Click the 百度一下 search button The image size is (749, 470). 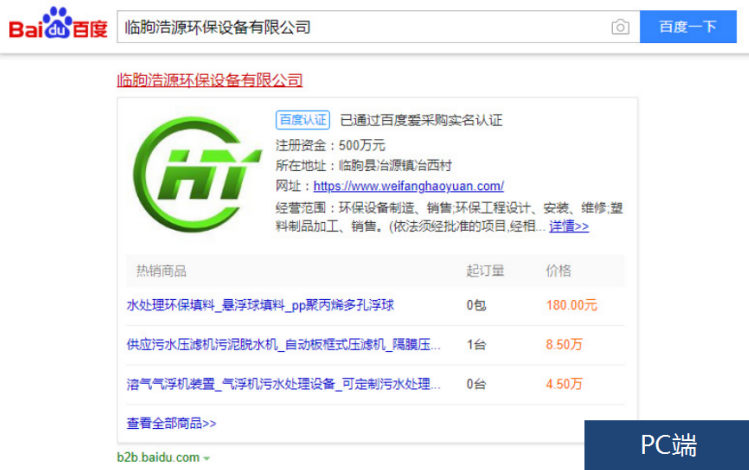(688, 27)
